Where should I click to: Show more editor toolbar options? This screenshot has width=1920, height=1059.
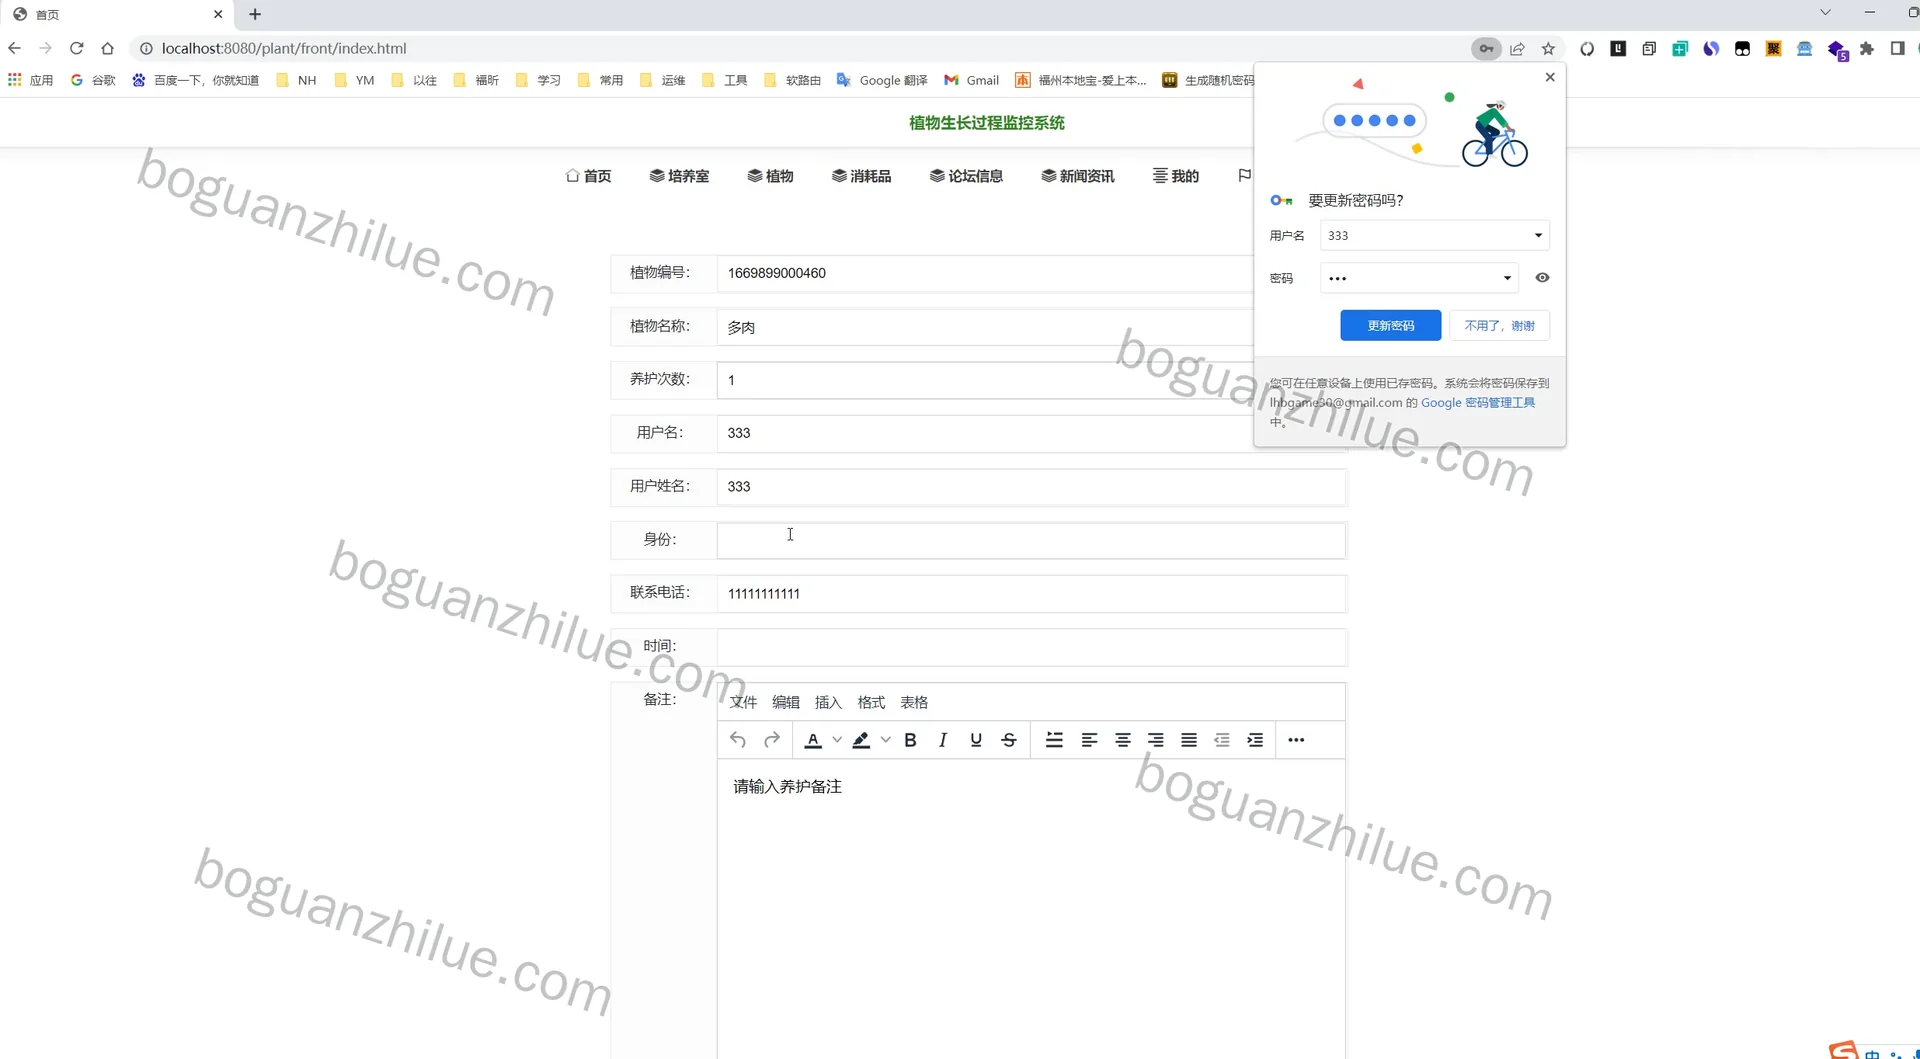coord(1296,740)
